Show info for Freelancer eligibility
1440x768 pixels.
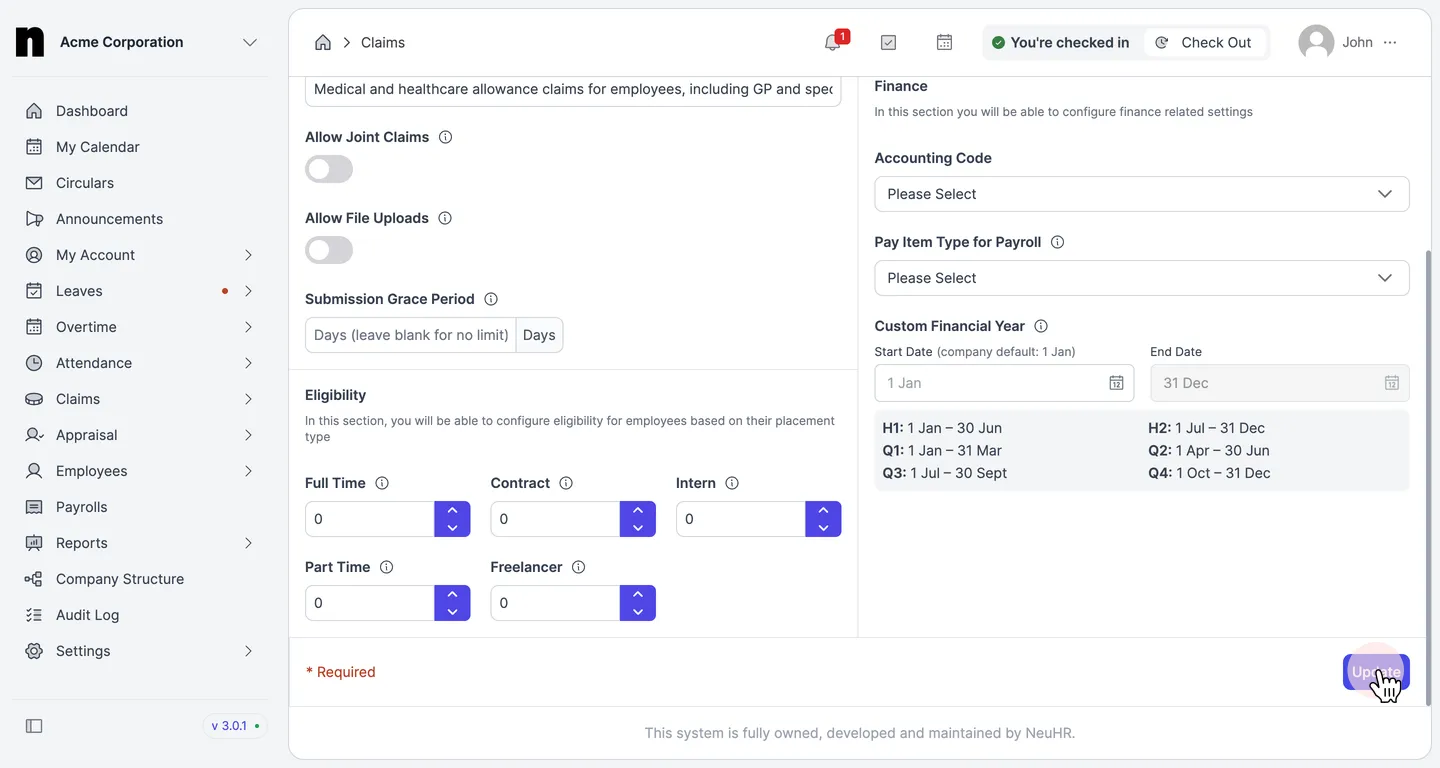(578, 567)
